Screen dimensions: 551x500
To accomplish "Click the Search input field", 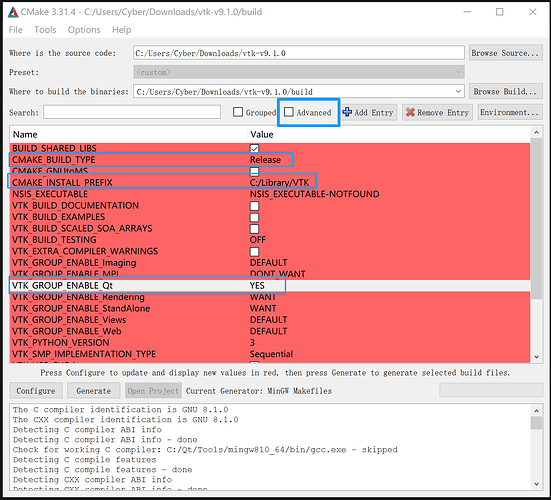I will click(x=132, y=112).
